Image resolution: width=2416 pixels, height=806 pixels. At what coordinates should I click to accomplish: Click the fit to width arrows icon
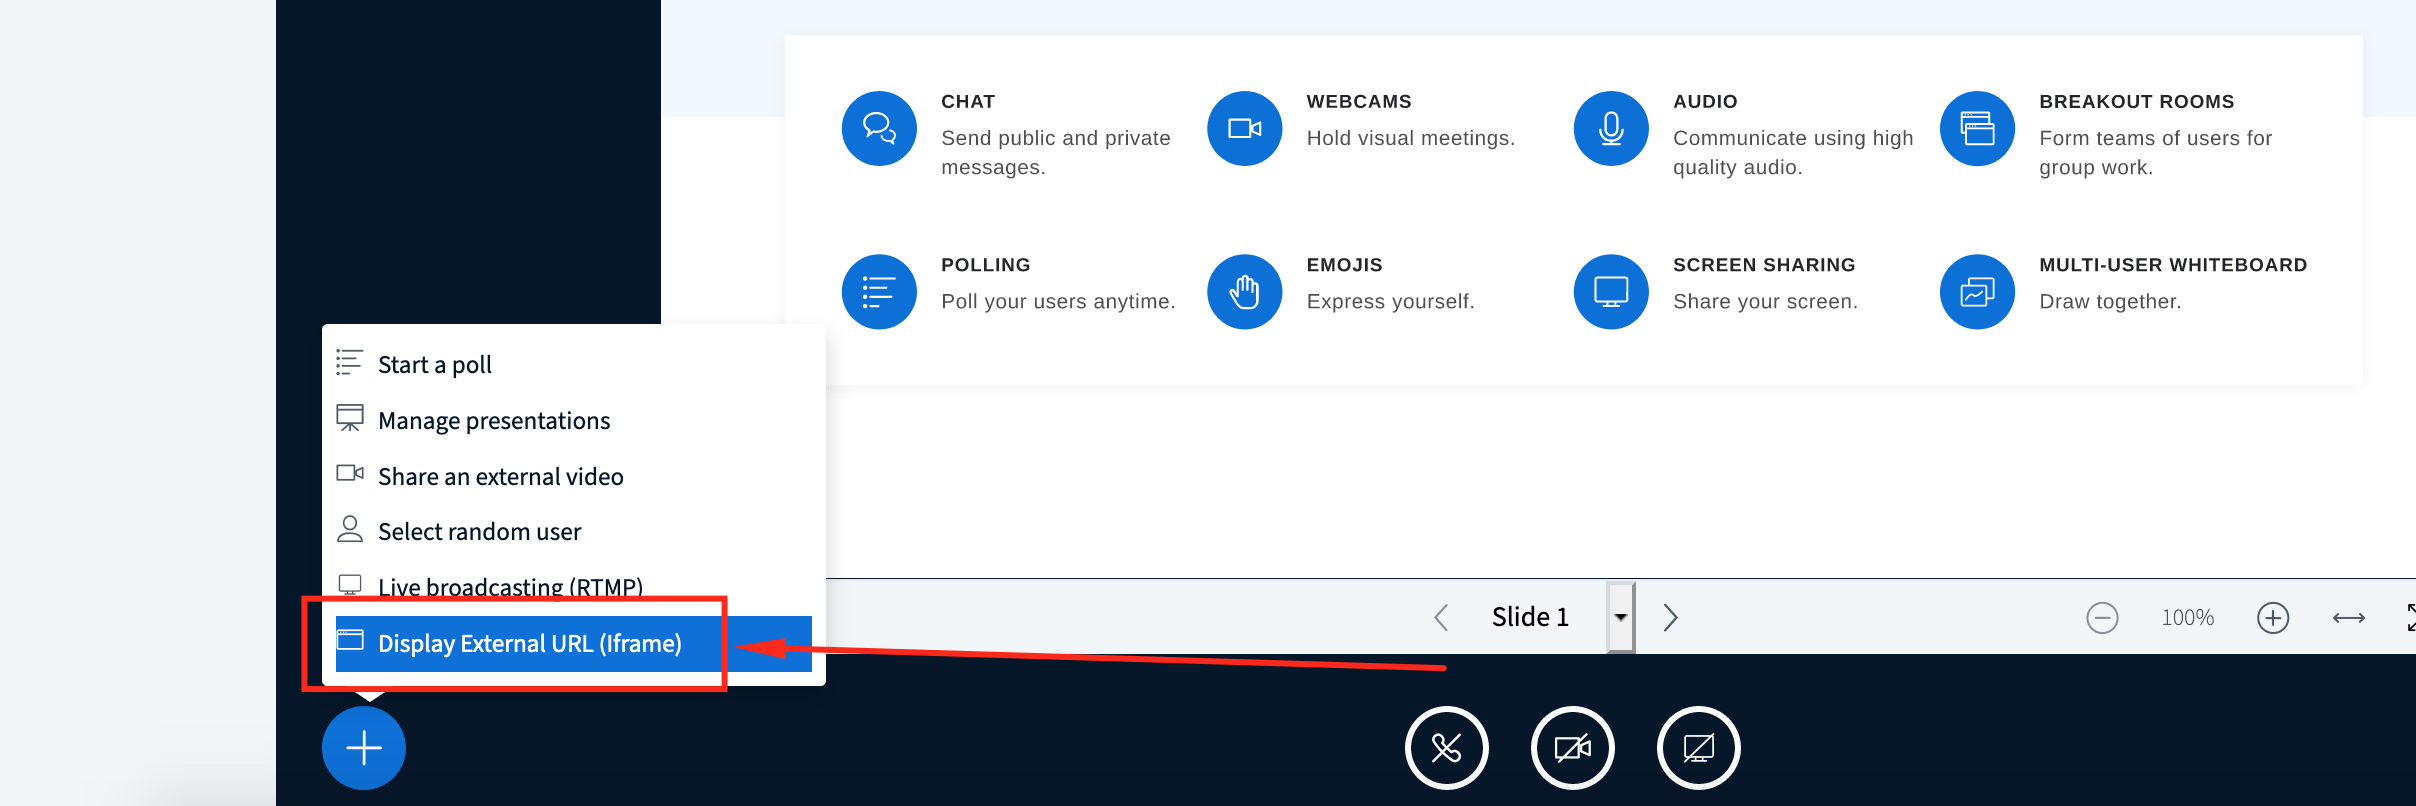2349,618
